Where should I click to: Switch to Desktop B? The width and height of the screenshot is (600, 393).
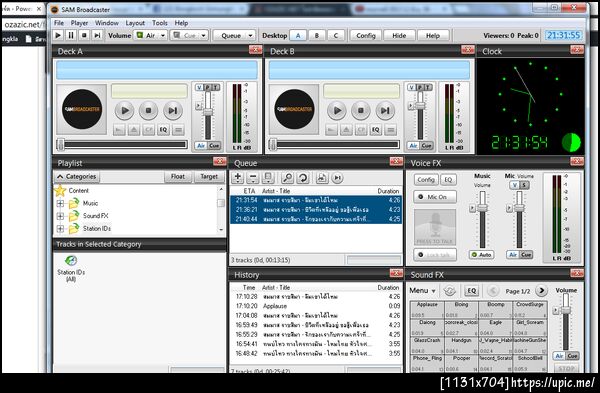317,36
